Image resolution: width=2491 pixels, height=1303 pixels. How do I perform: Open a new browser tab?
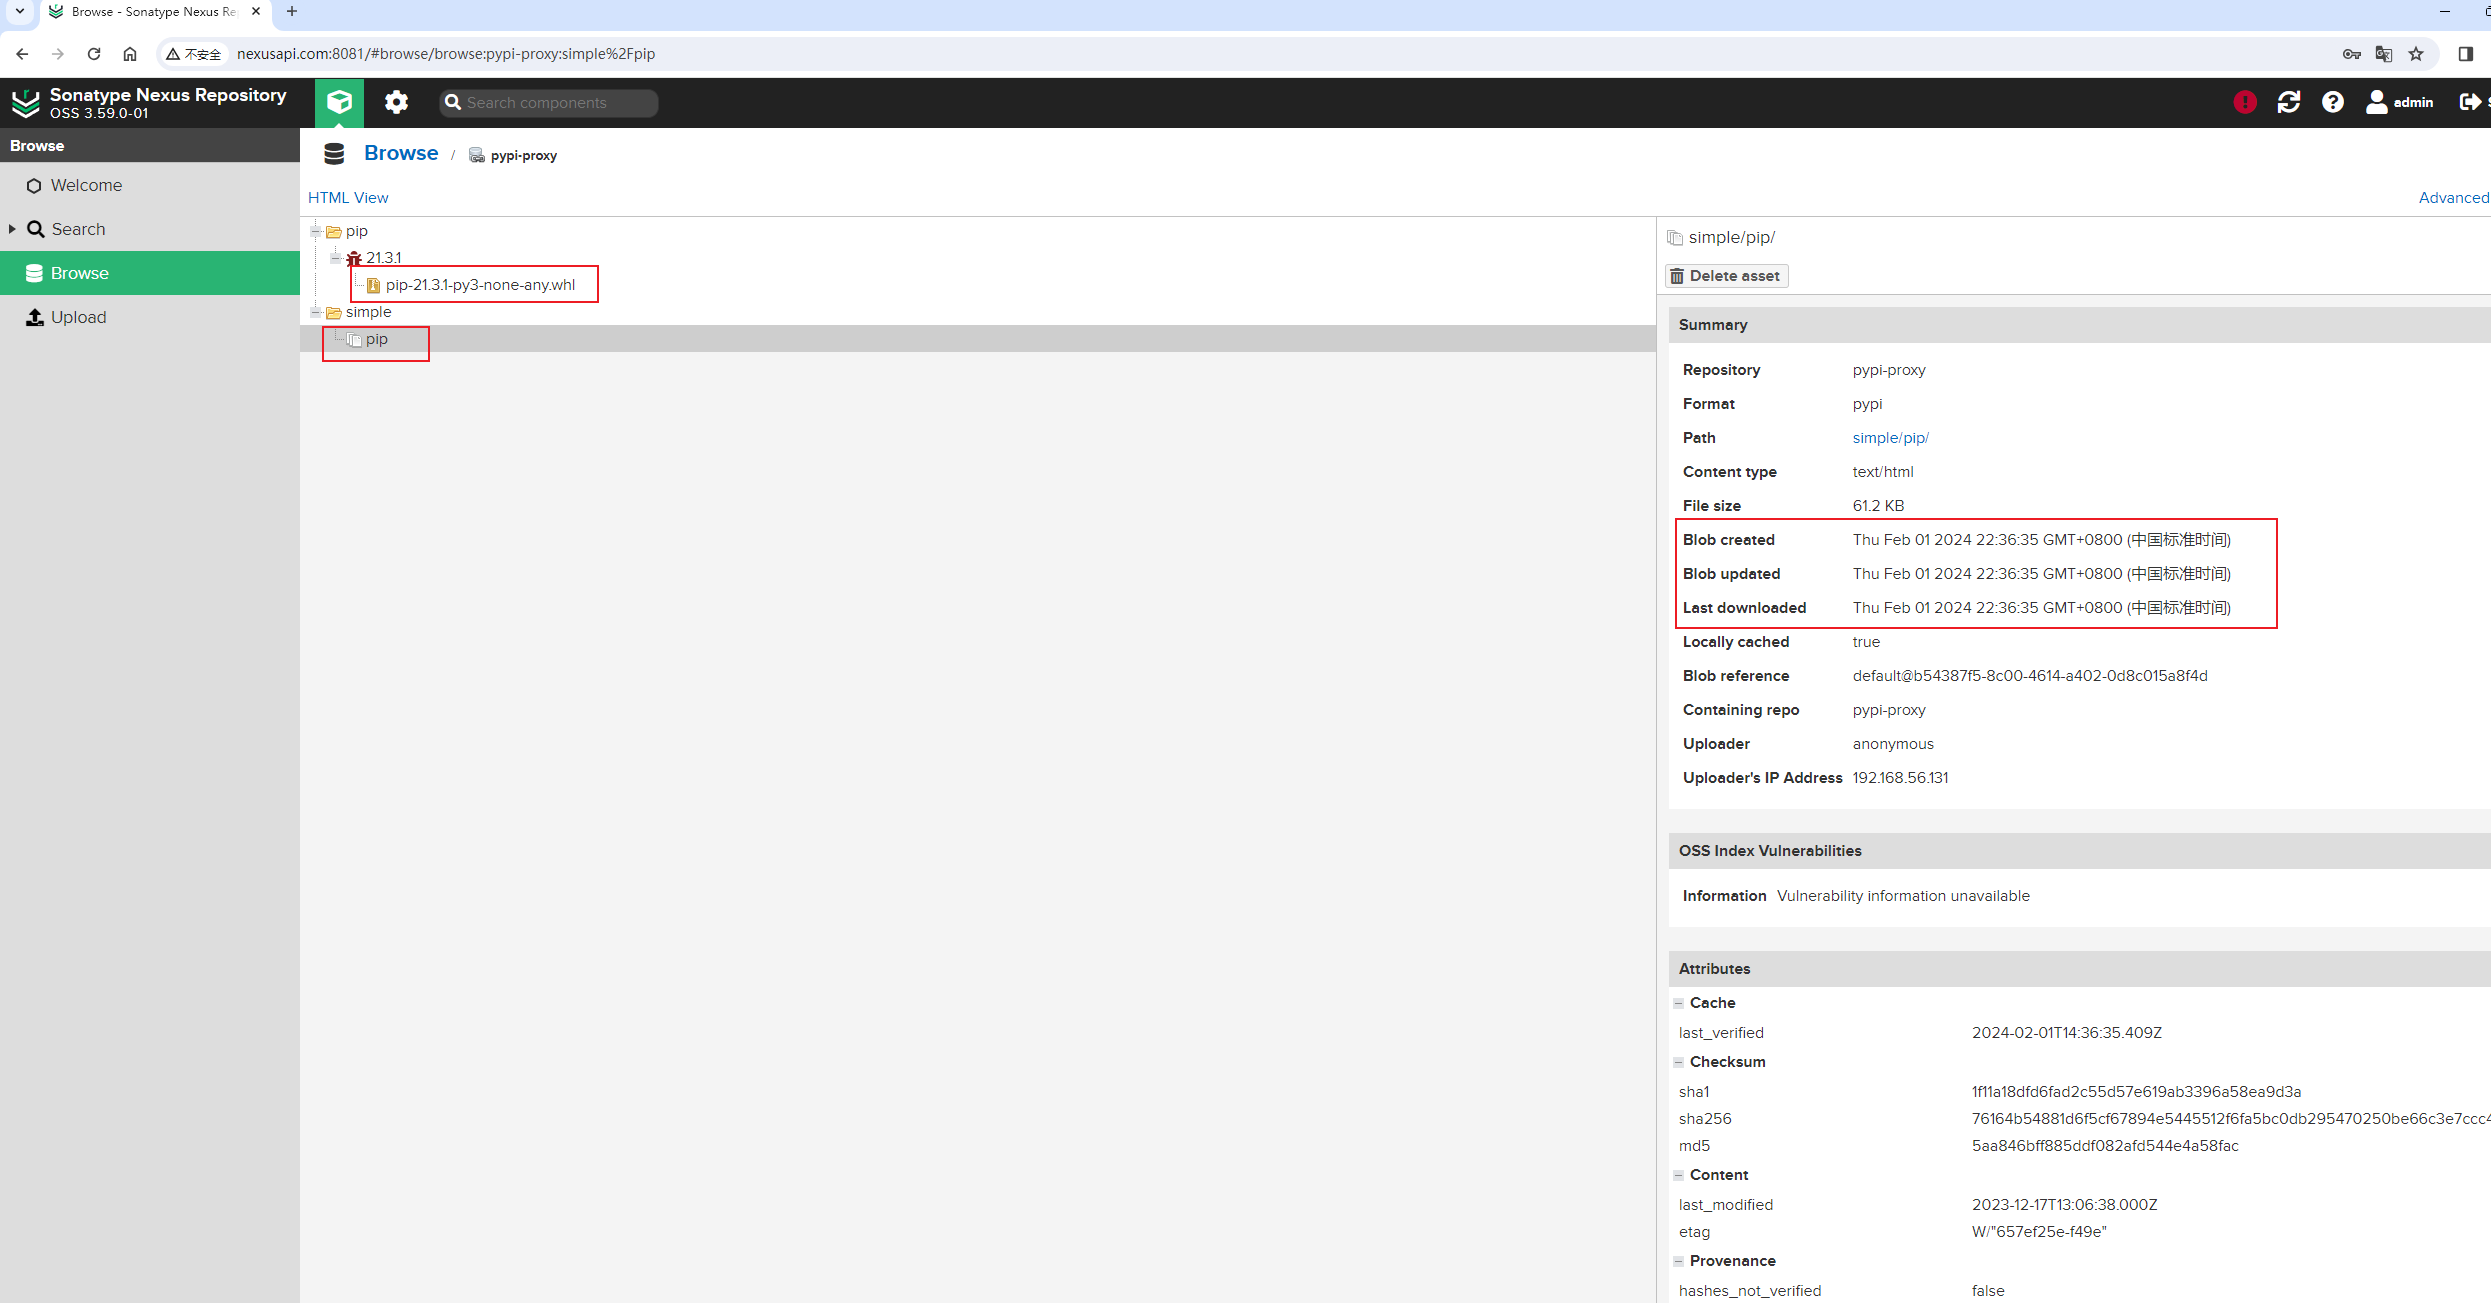292,12
